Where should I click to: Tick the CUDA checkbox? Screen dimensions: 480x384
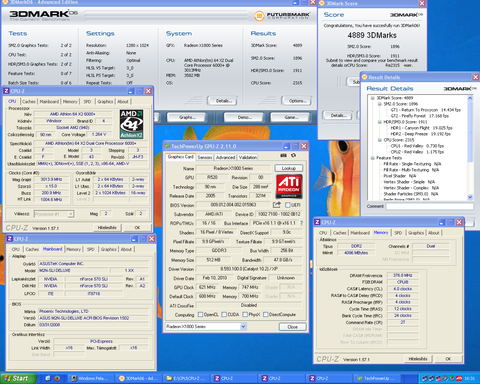click(x=224, y=314)
